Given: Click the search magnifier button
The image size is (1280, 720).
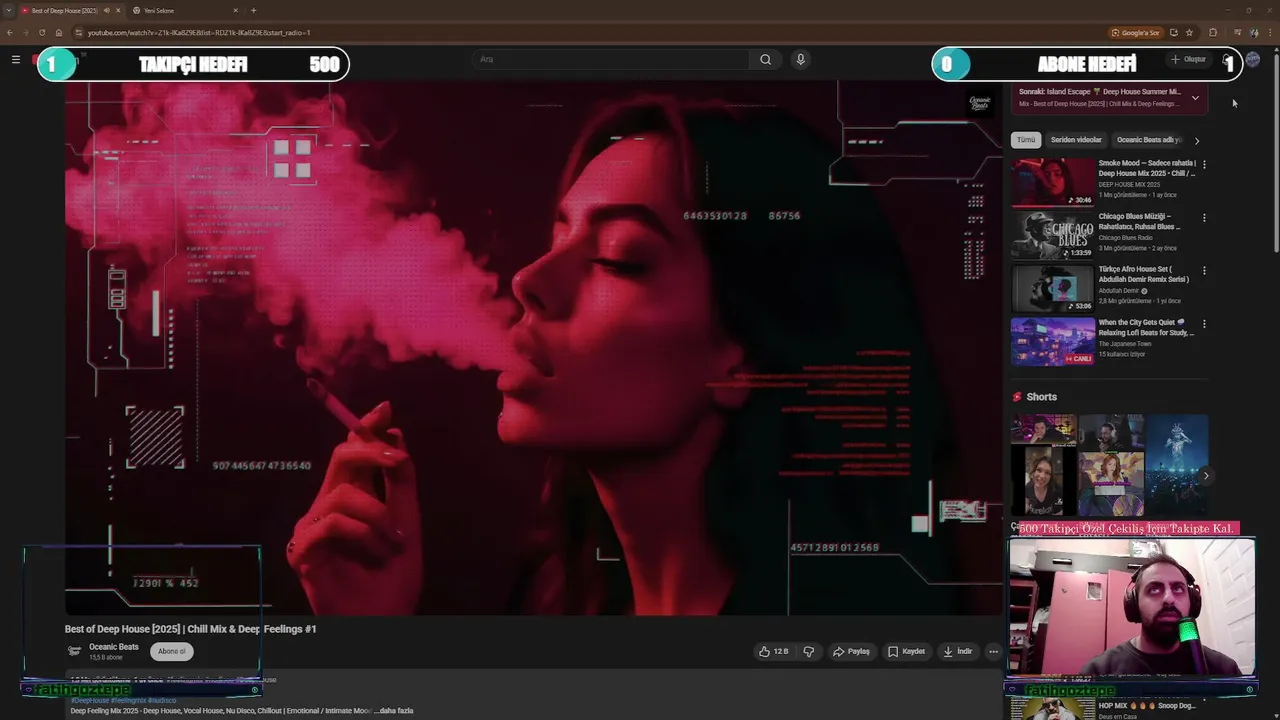Looking at the screenshot, I should click(765, 59).
